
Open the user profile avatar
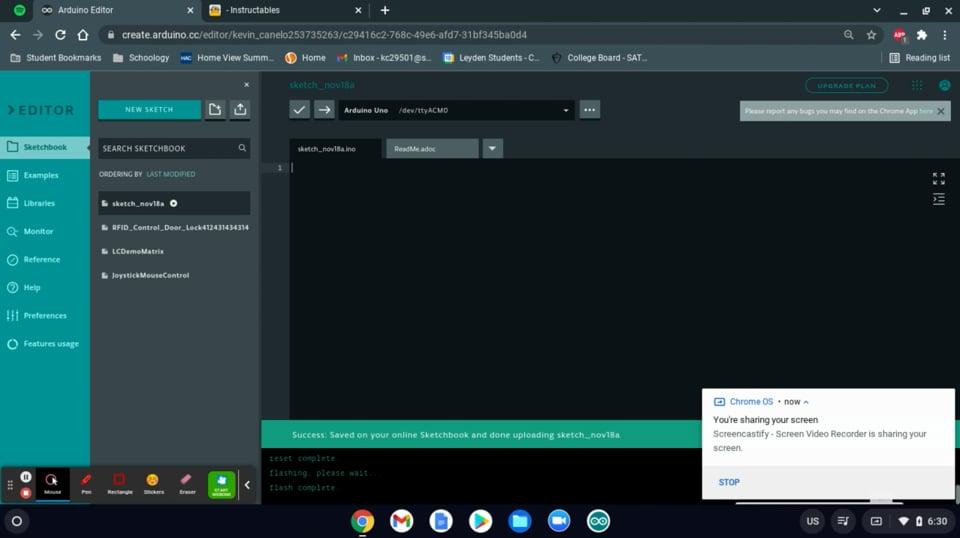coord(945,86)
